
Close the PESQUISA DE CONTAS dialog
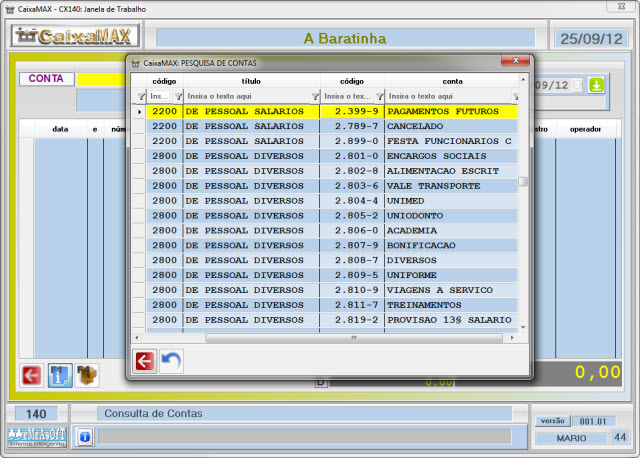coord(516,62)
